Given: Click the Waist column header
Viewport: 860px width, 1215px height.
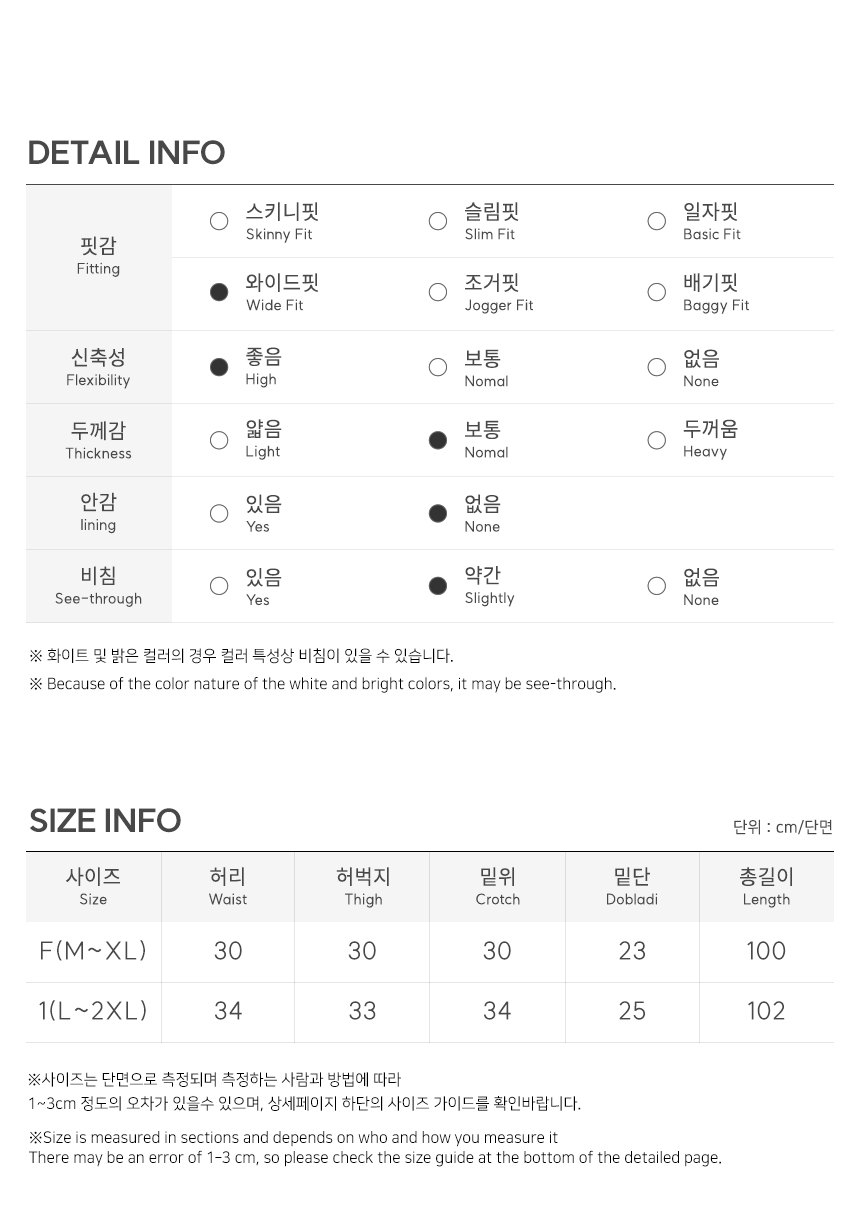Looking at the screenshot, I should coord(228,887).
